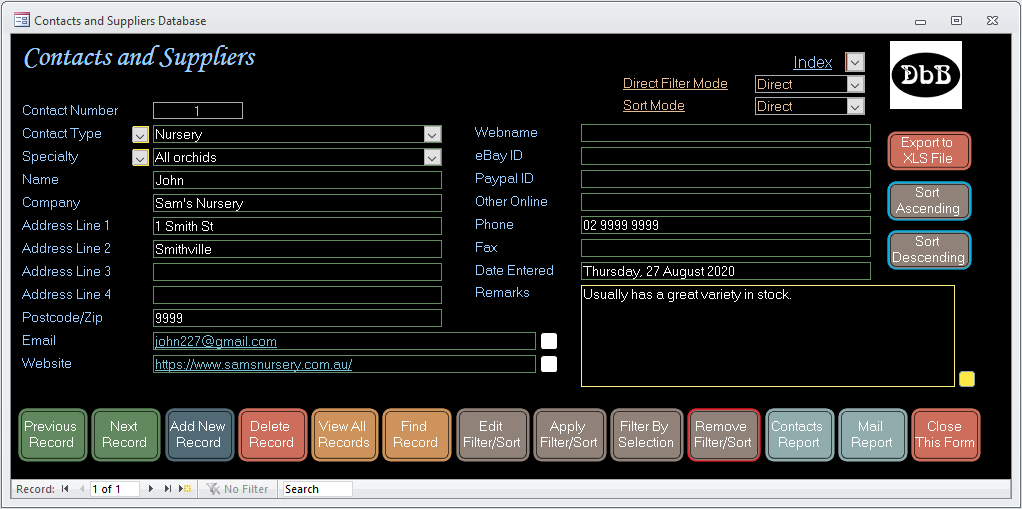Screen dimensions: 1022x509
Task: Expand Specialty All orchids dropdown
Action: point(432,157)
